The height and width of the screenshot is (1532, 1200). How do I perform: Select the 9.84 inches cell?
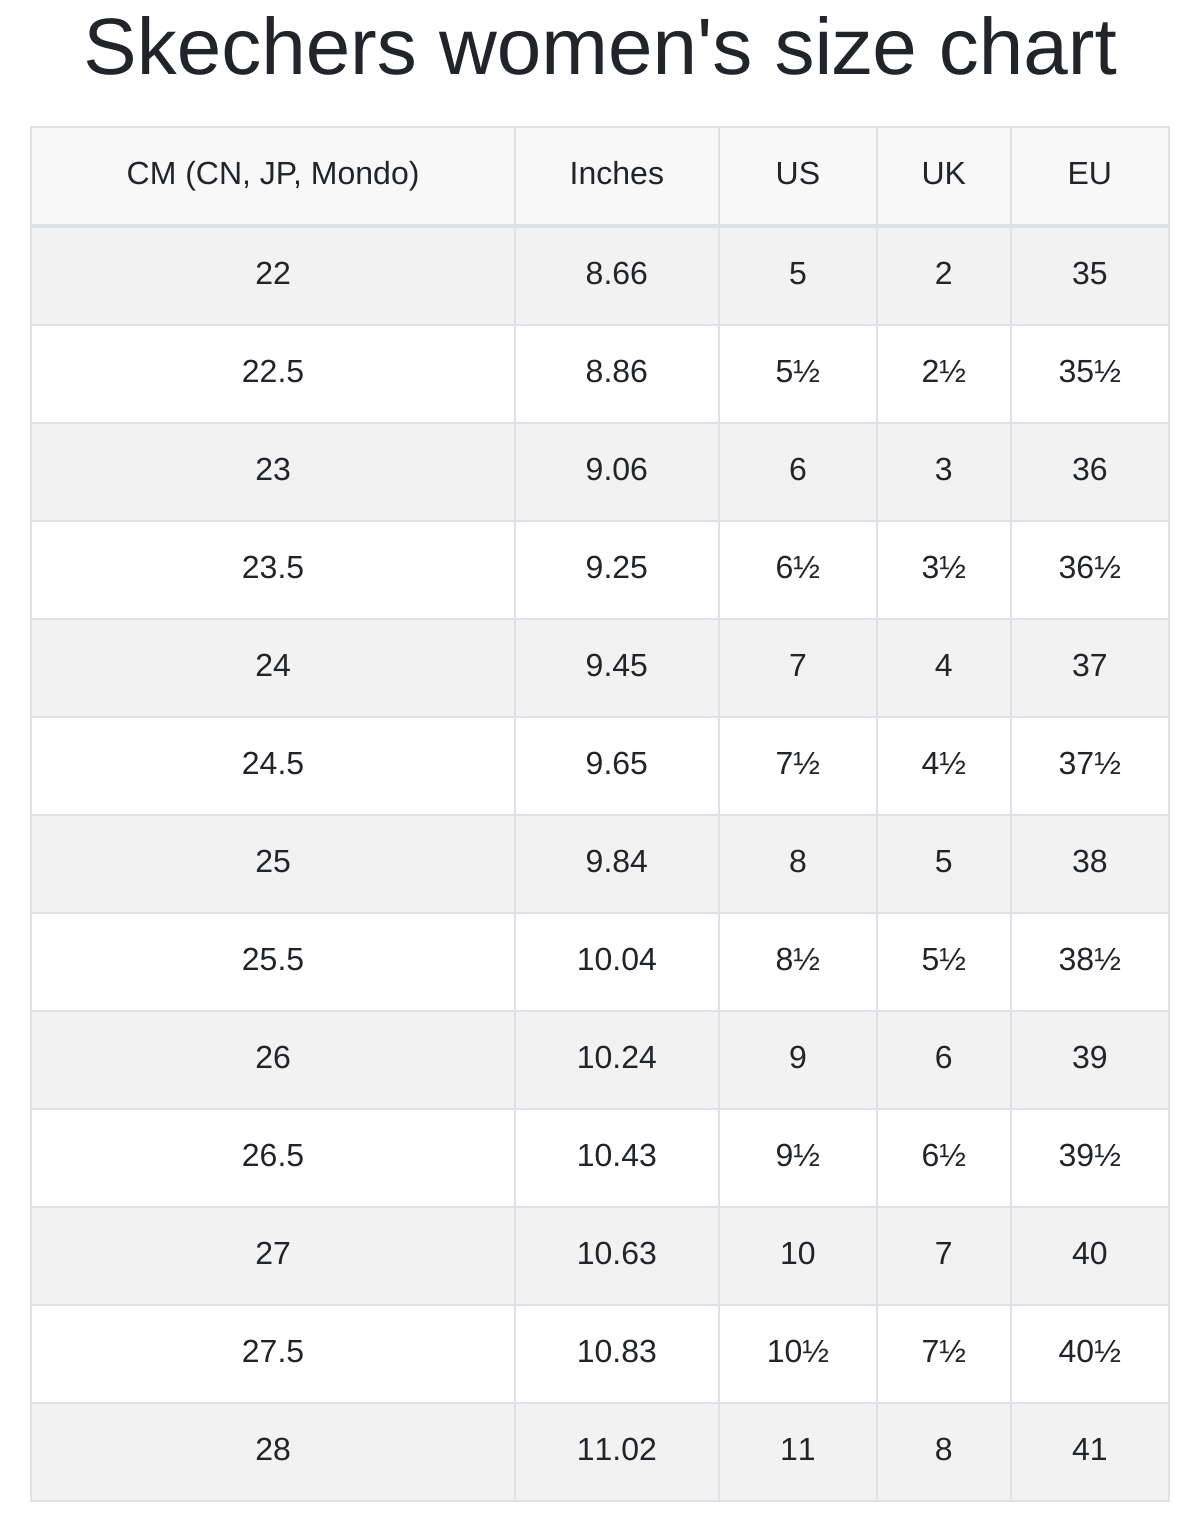[617, 863]
